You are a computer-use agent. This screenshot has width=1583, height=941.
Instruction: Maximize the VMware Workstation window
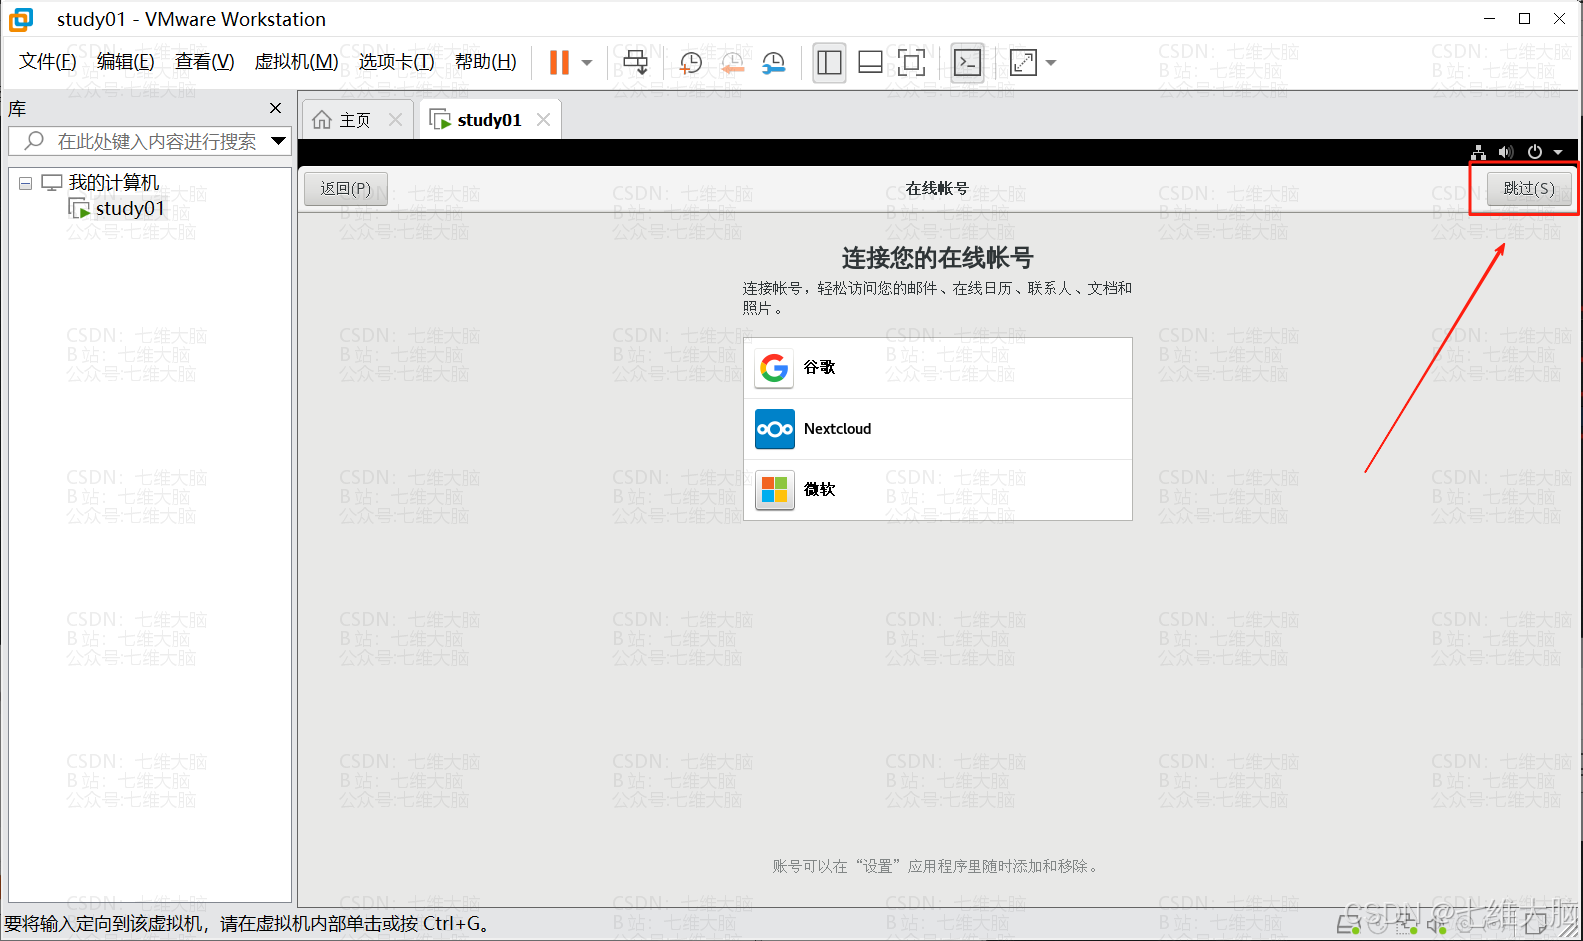click(x=1524, y=19)
